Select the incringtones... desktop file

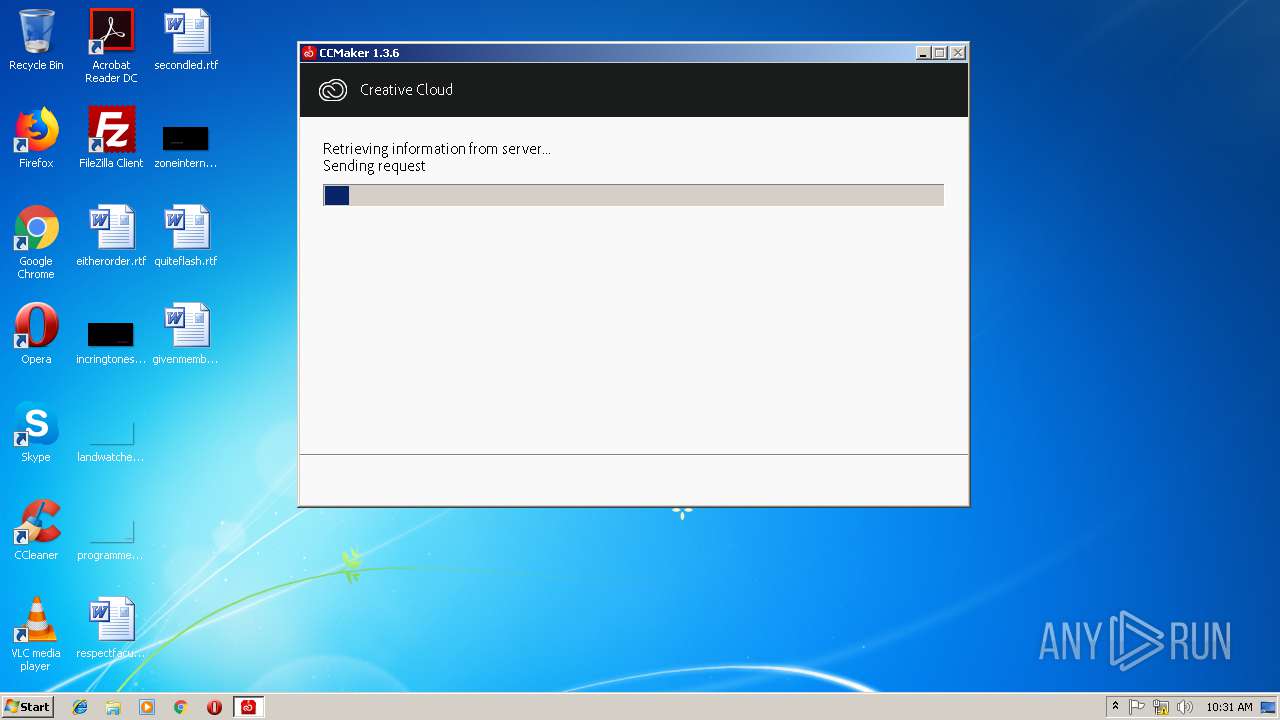[111, 342]
